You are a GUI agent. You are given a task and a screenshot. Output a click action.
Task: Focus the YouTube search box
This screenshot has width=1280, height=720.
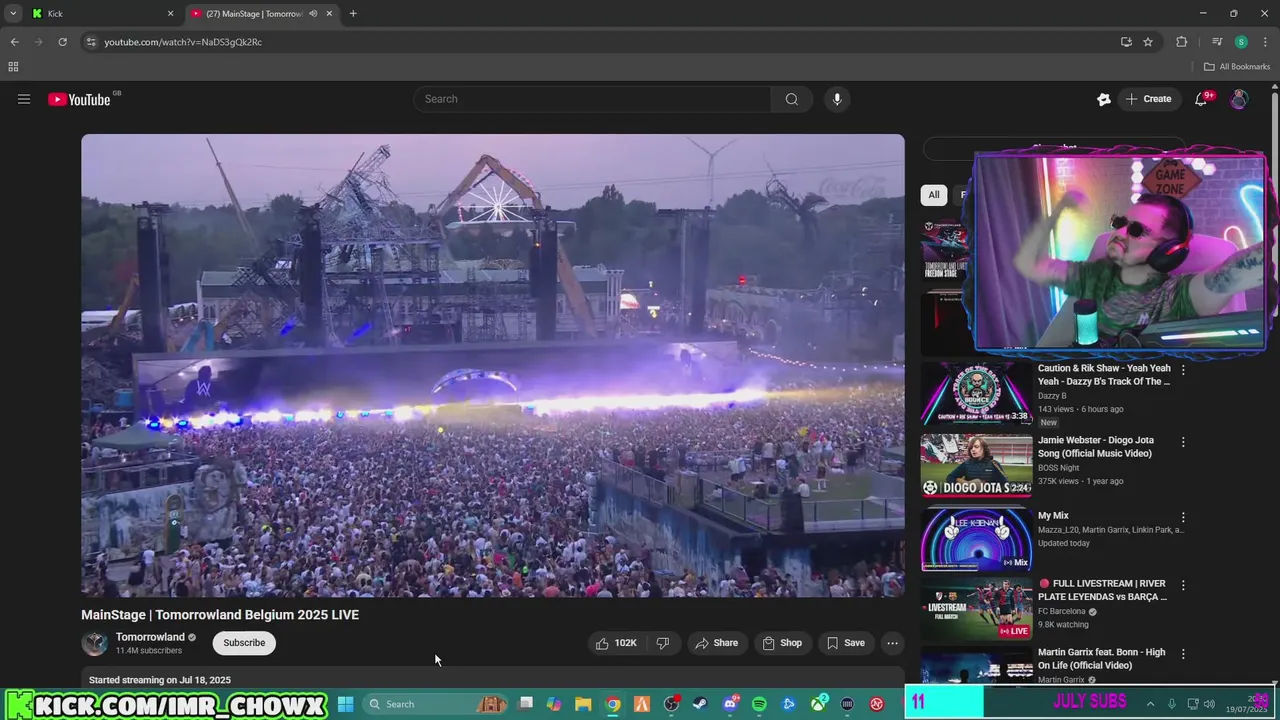[x=592, y=99]
